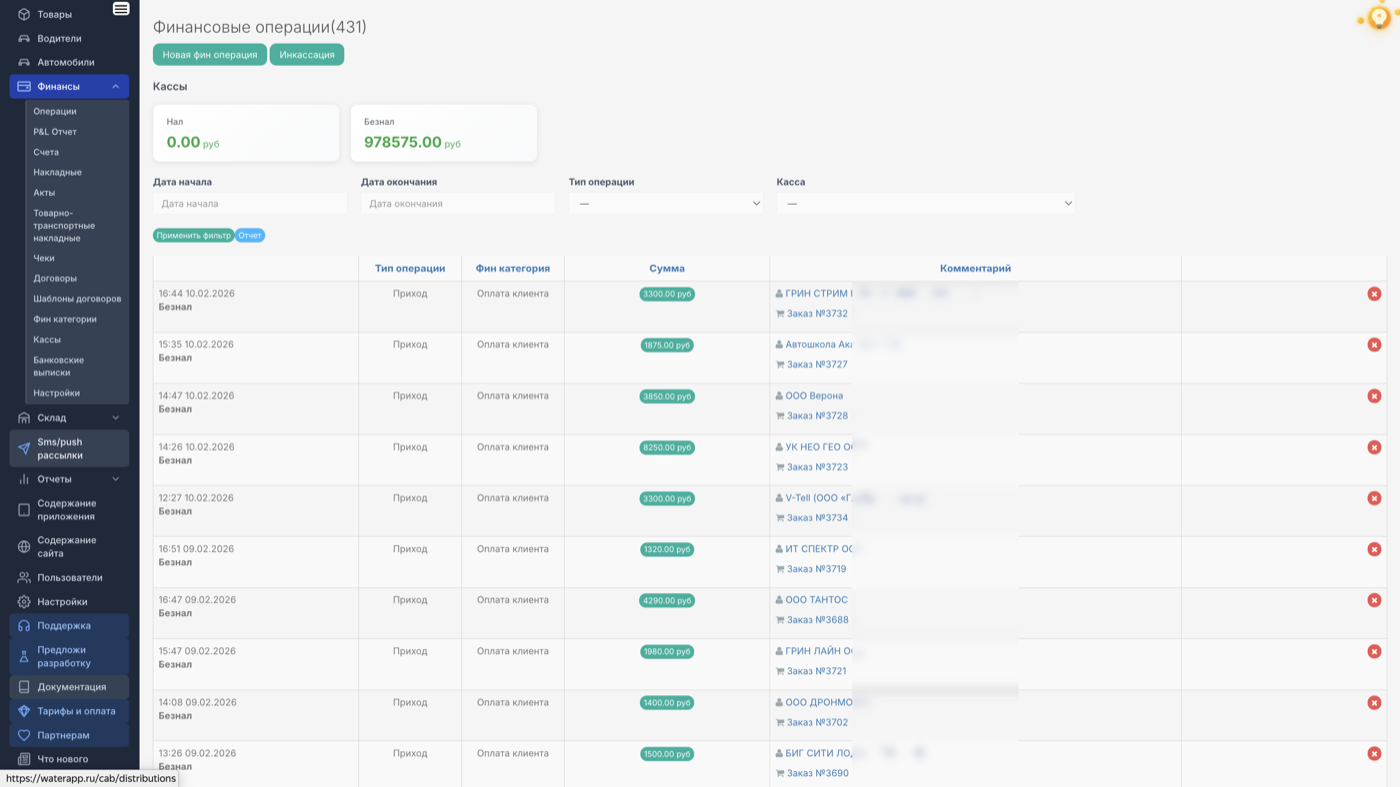1400x787 pixels.
Task: Click red delete icon for Заказ №3728 row
Action: pos(1374,396)
